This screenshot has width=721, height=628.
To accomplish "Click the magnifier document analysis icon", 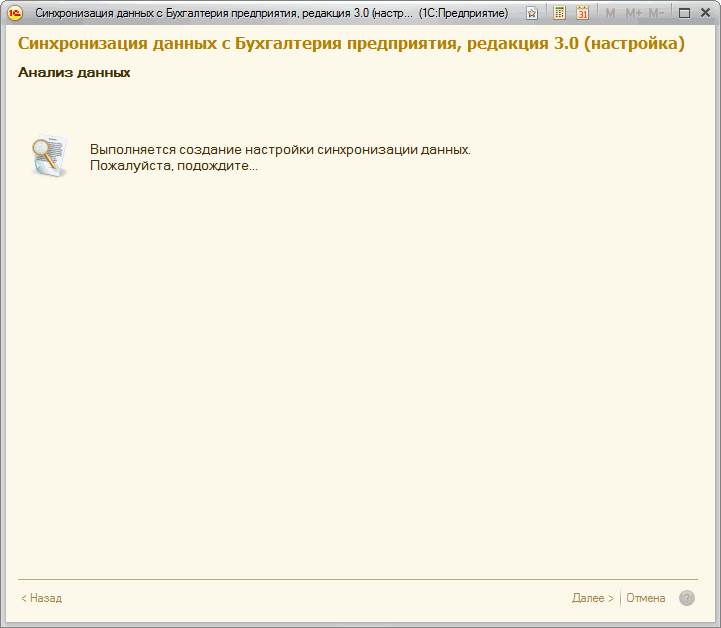I will (x=50, y=156).
